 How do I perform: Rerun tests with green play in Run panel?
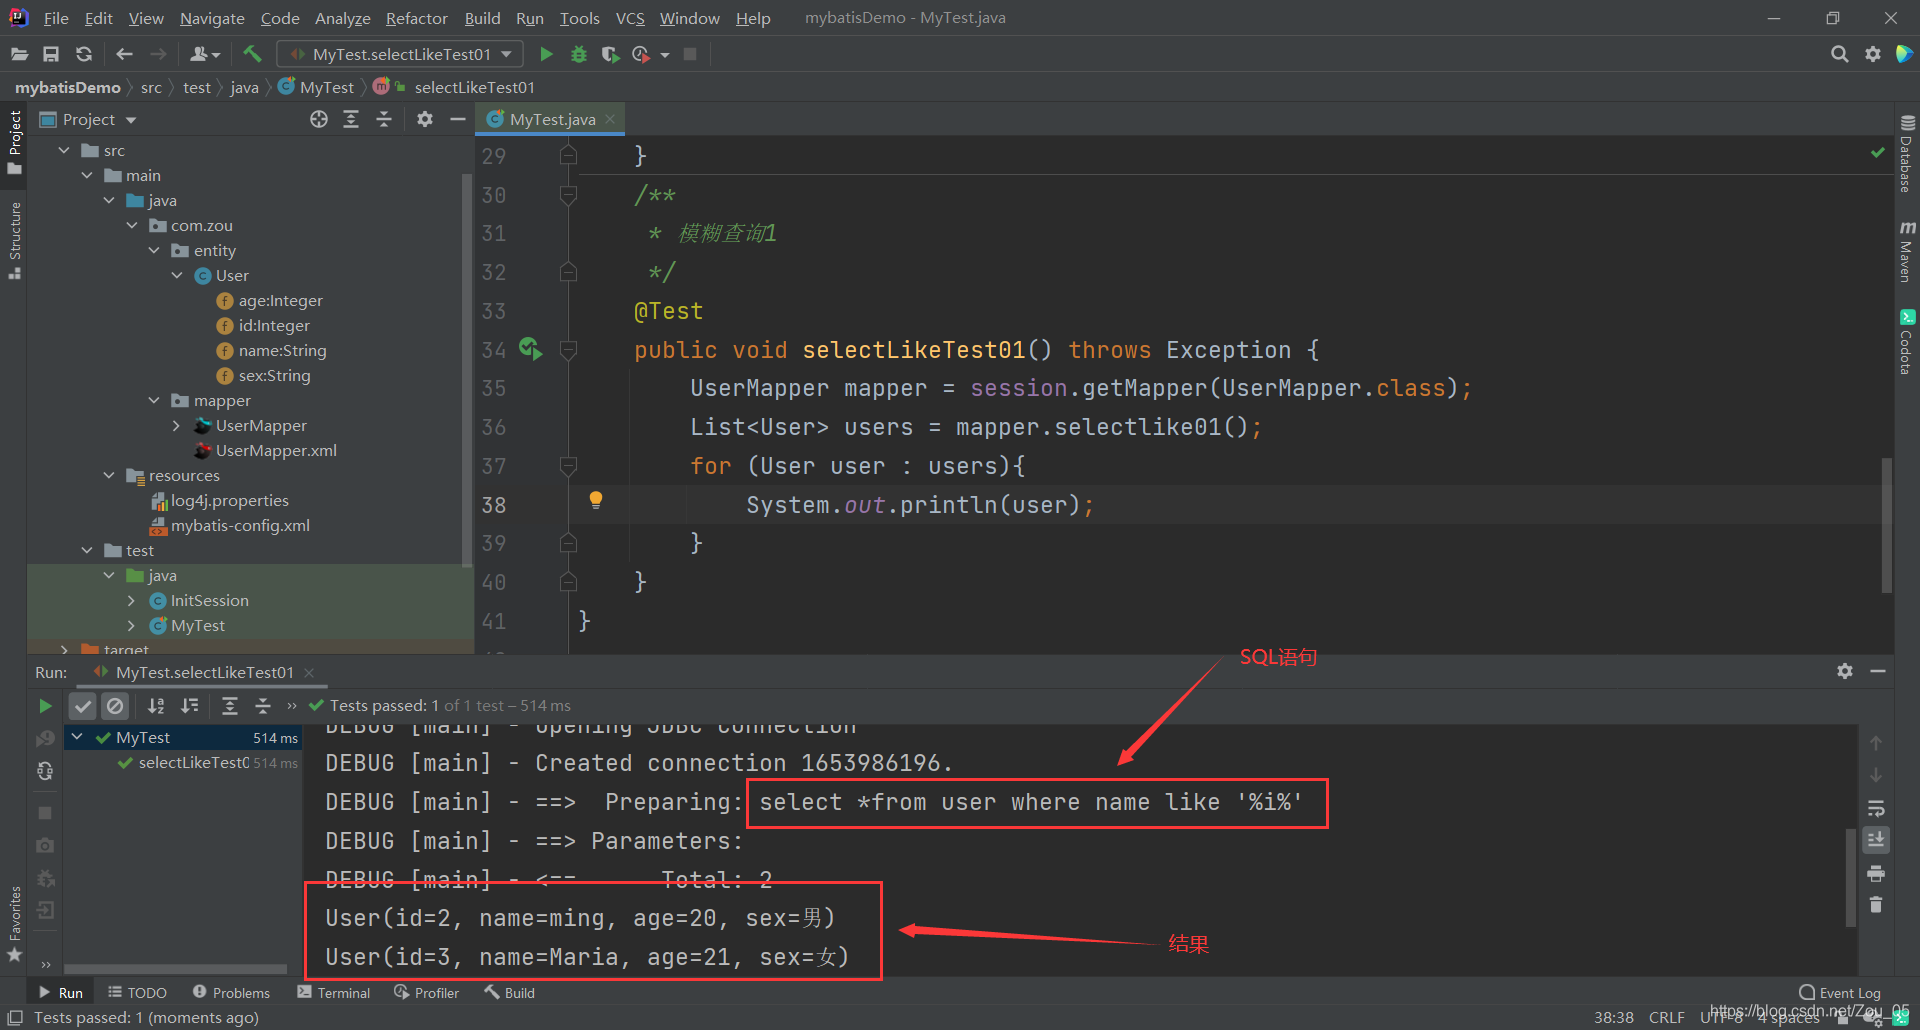click(x=45, y=706)
